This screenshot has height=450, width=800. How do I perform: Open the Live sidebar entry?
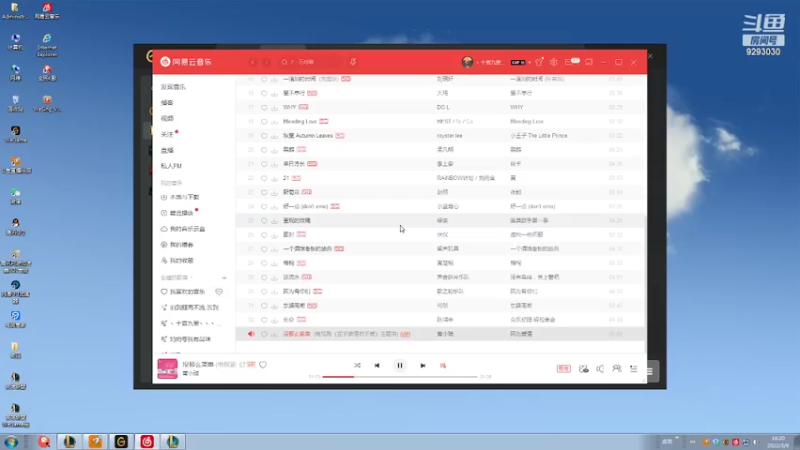(x=167, y=150)
